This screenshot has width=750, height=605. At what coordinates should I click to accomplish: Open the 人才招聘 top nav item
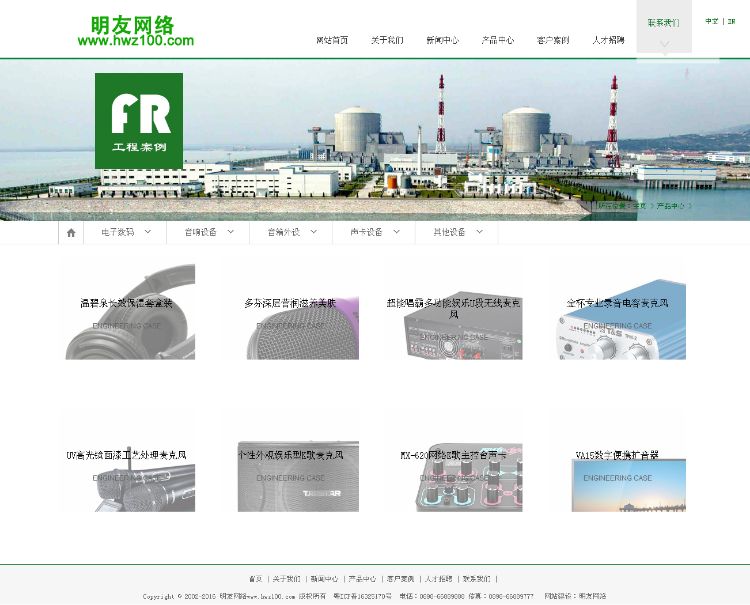pos(608,40)
